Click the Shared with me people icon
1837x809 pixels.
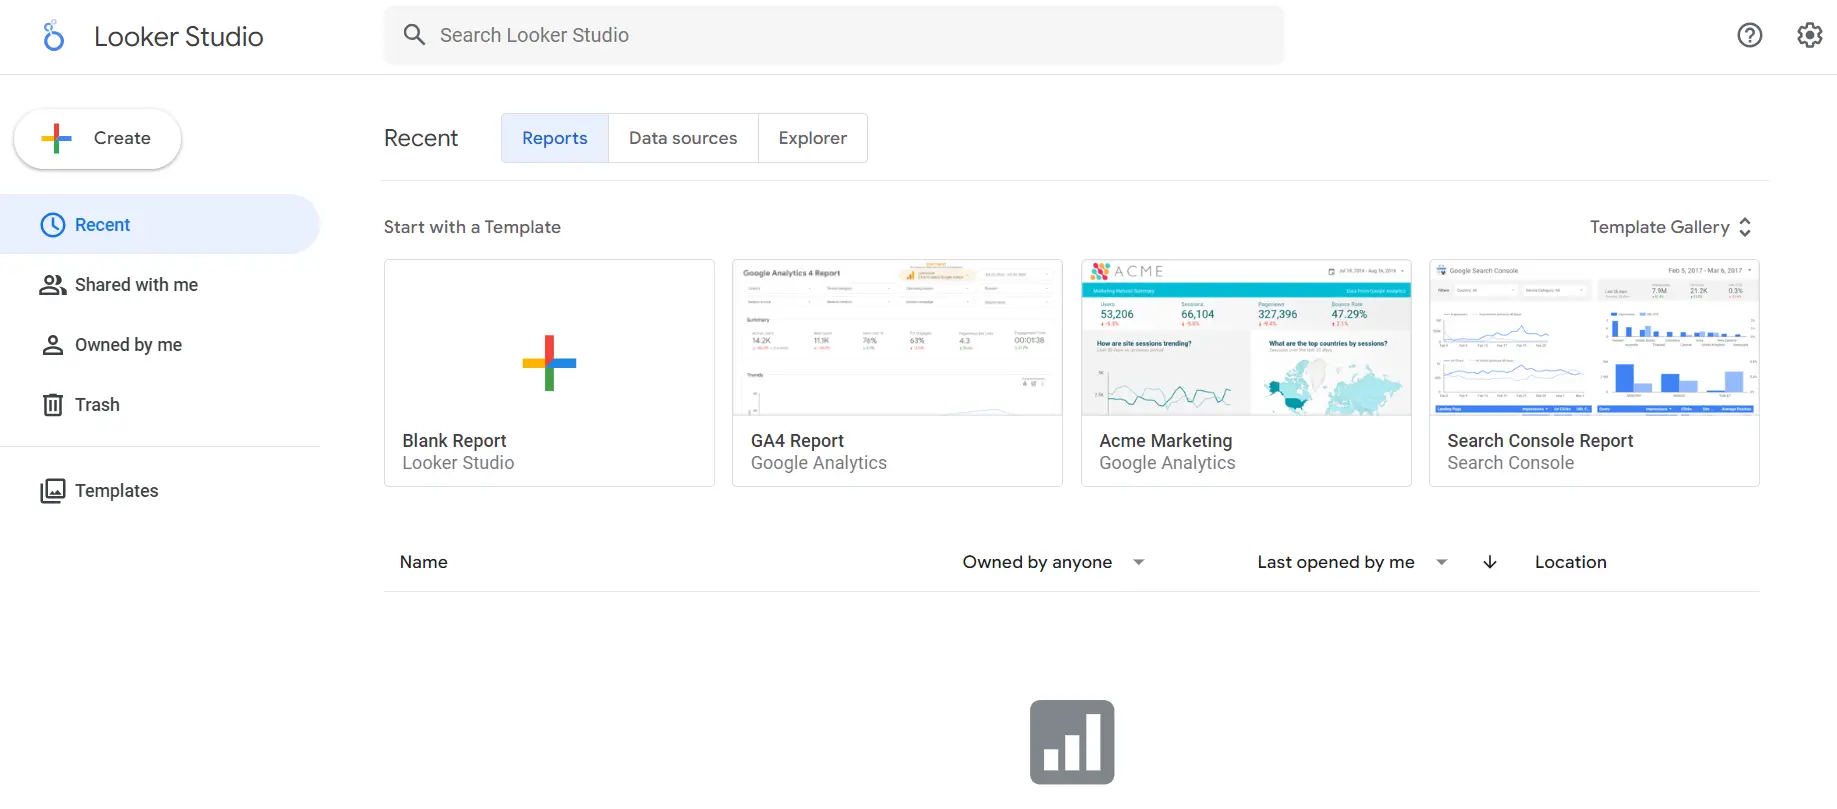pyautogui.click(x=53, y=285)
